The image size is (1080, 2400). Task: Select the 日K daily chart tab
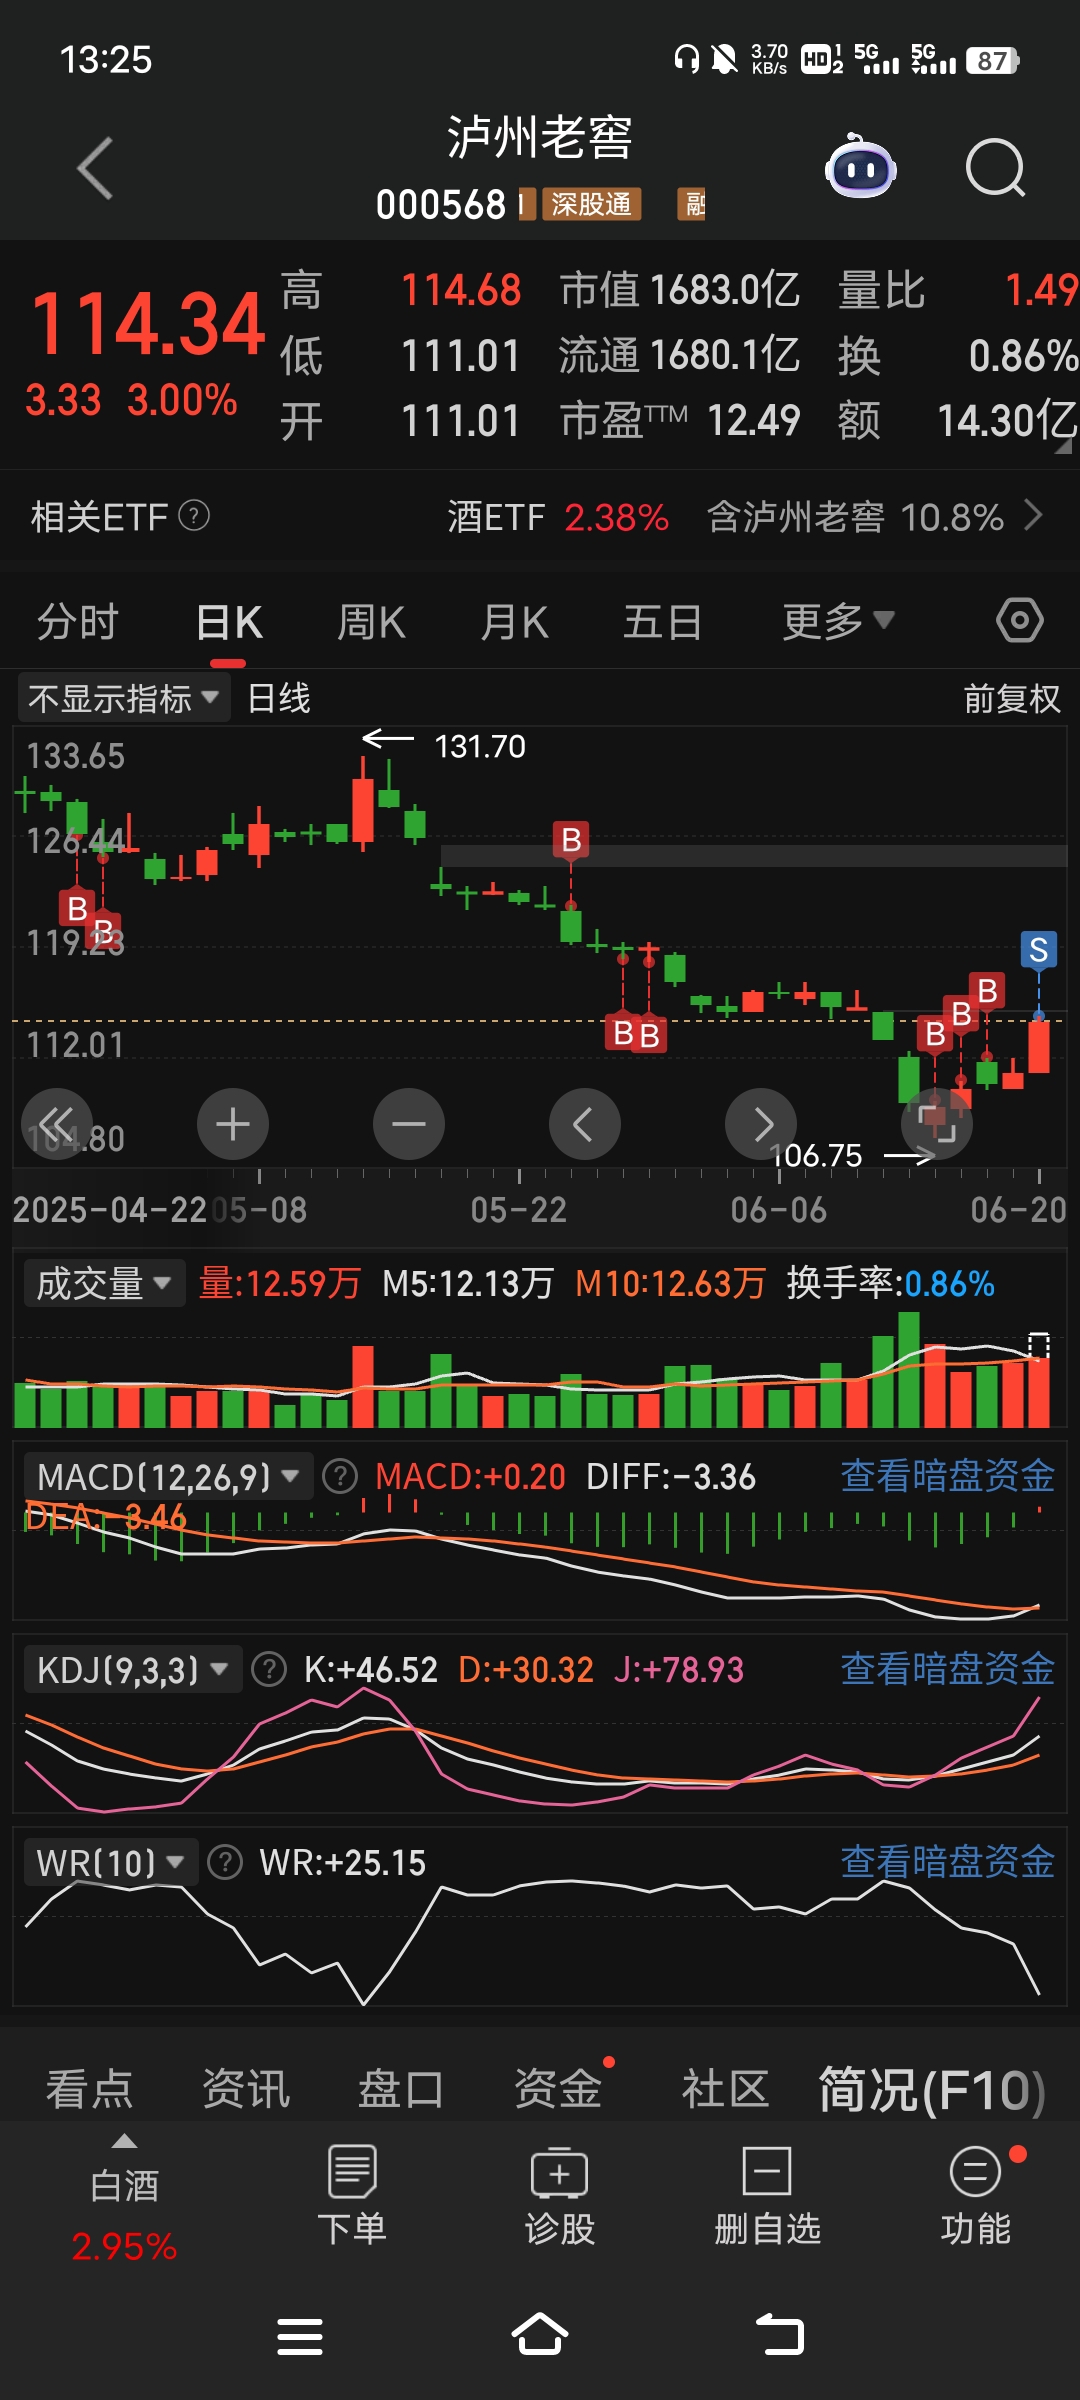pos(229,622)
